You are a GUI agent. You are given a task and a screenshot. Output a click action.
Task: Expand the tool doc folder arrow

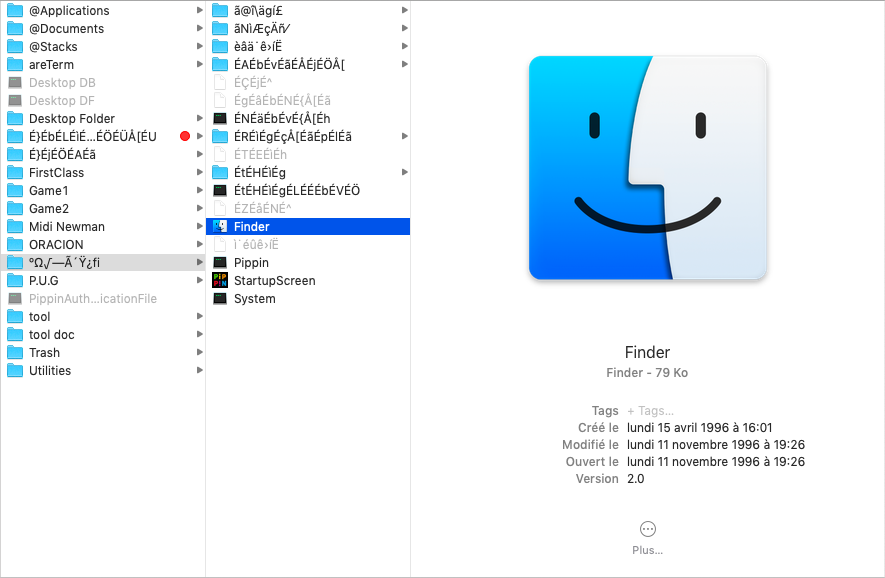[199, 334]
